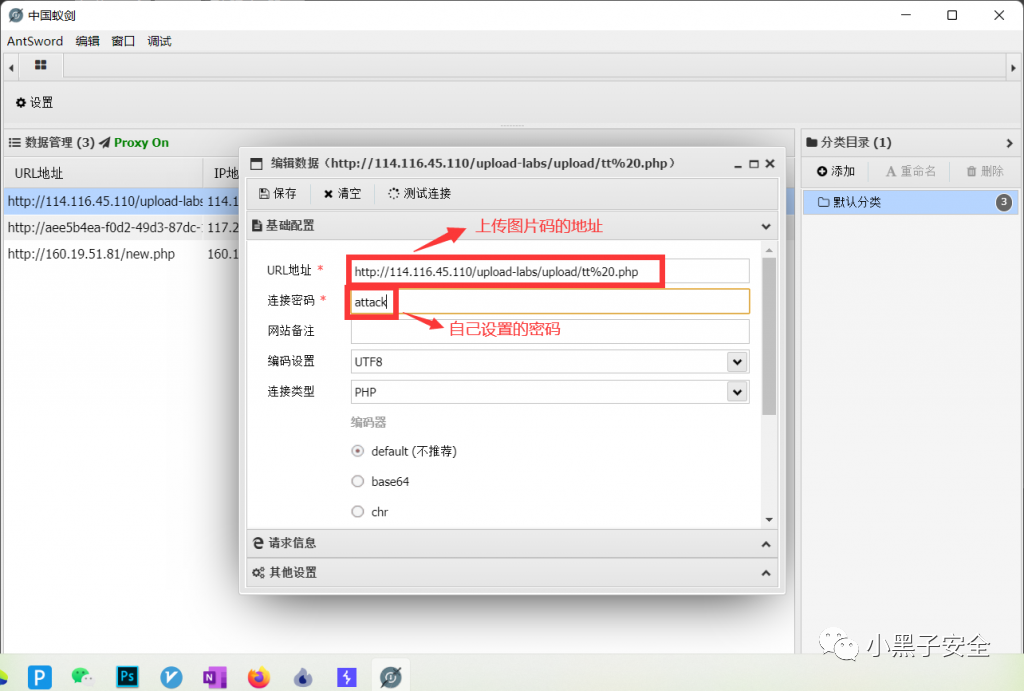Screen dimensions: 1024x691
Task: Click the 保存 save icon button
Action: 277,193
